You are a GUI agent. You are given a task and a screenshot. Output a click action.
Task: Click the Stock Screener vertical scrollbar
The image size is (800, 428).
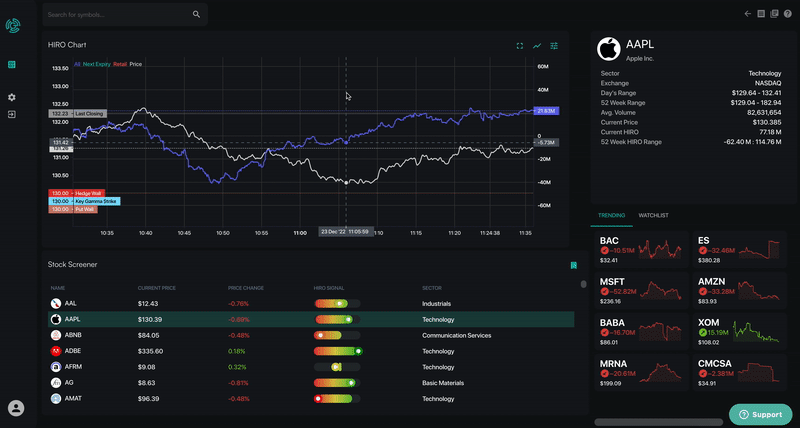[584, 284]
